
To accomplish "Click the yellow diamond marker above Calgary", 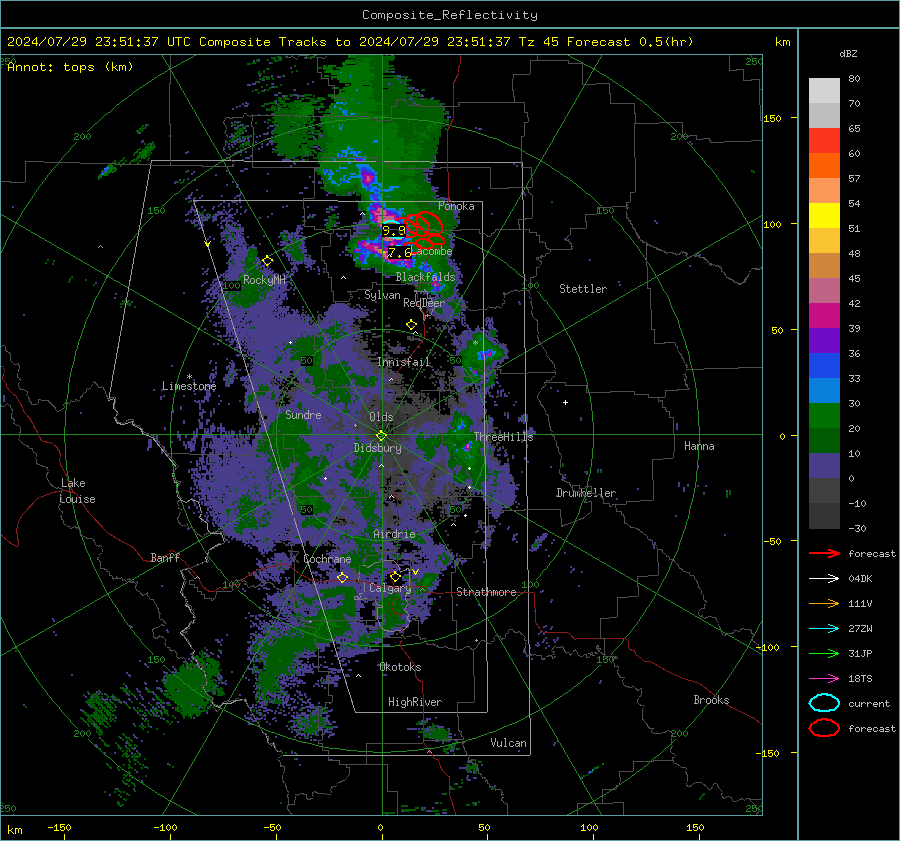I will click(x=395, y=576).
